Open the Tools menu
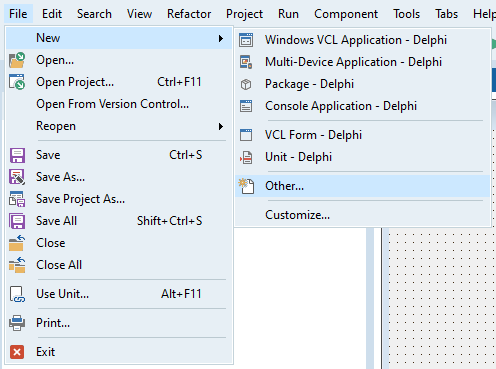The width and height of the screenshot is (496, 369). (x=407, y=14)
